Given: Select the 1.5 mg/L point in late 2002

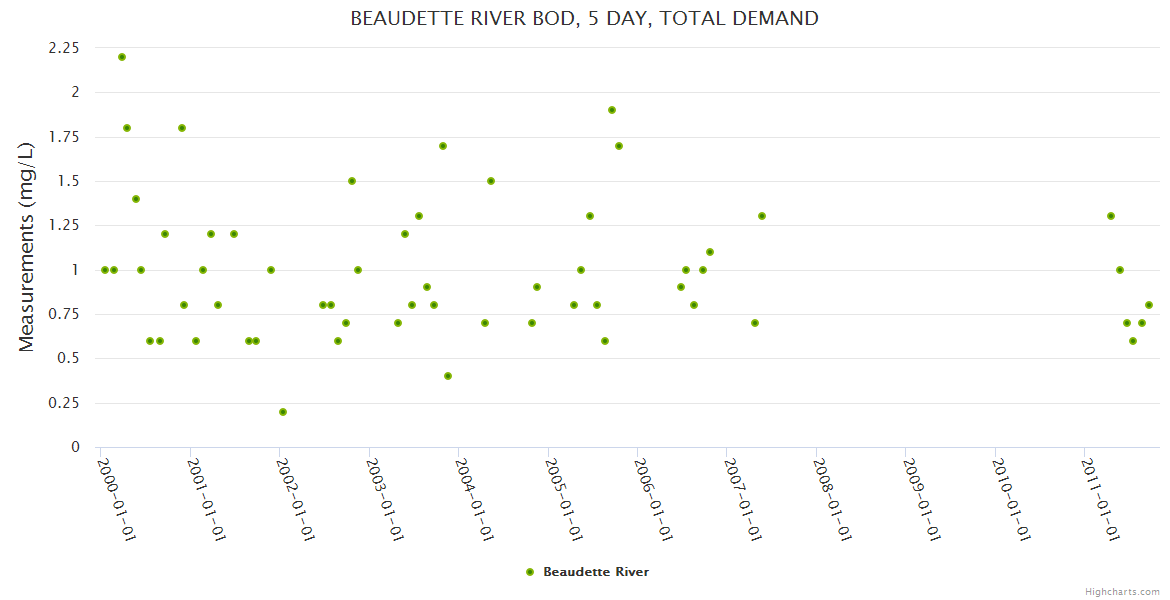Looking at the screenshot, I should (x=352, y=181).
